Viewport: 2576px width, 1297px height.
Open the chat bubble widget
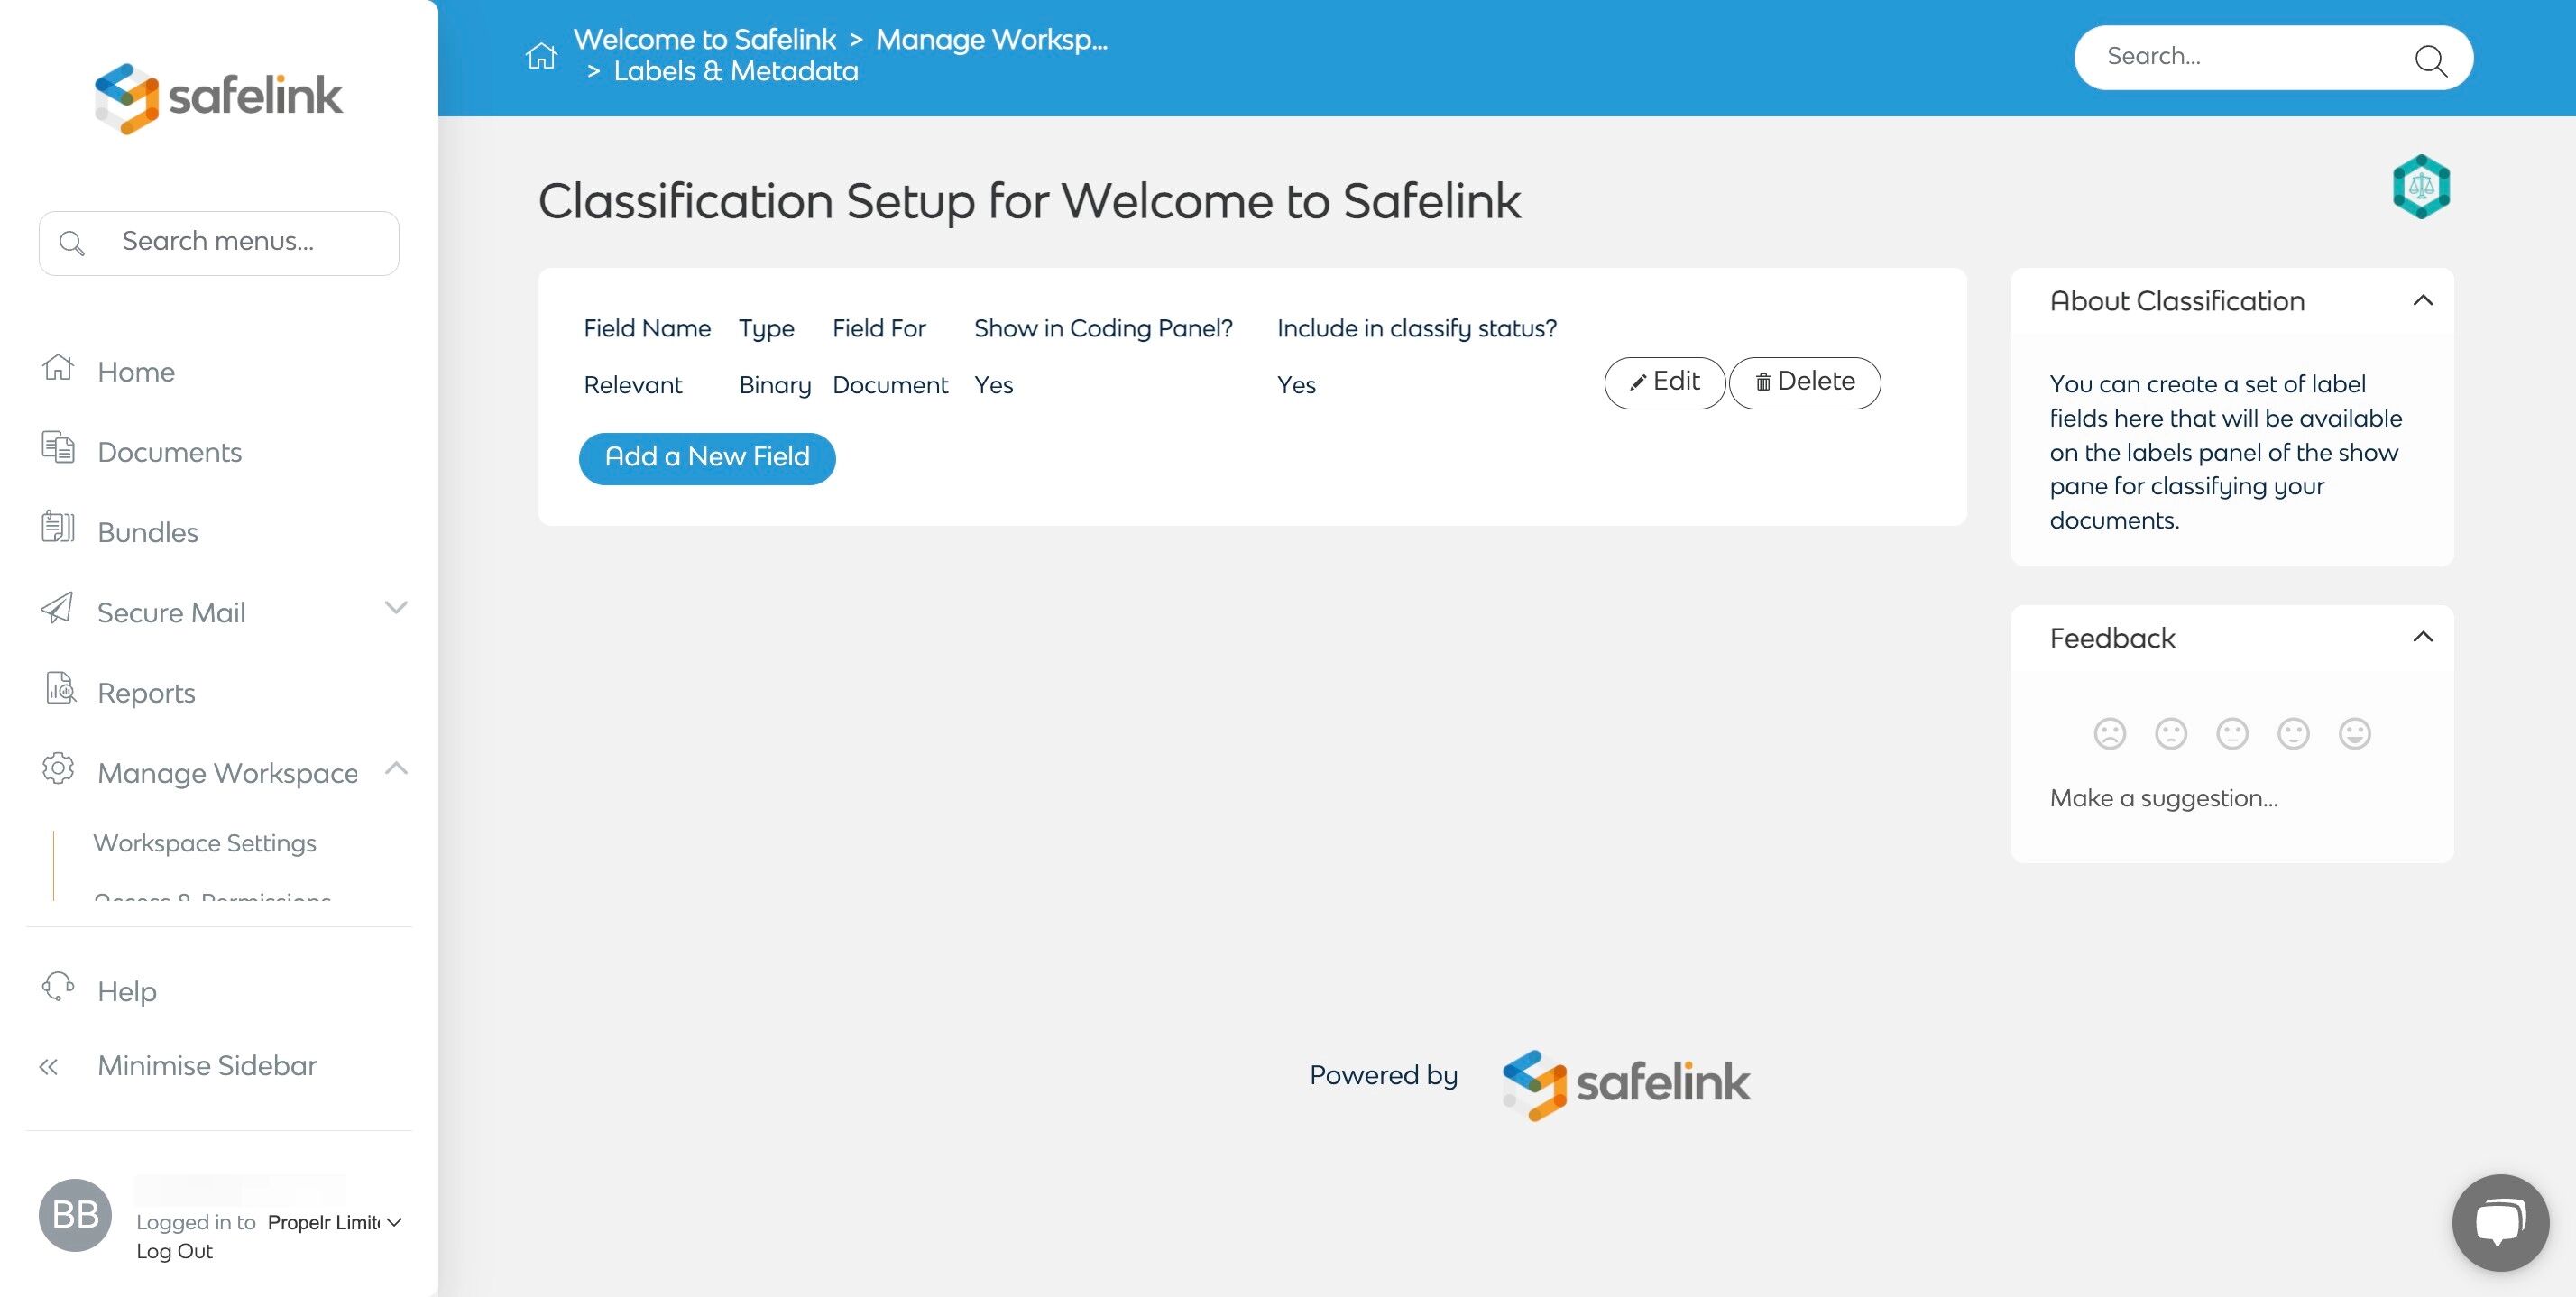[x=2499, y=1222]
